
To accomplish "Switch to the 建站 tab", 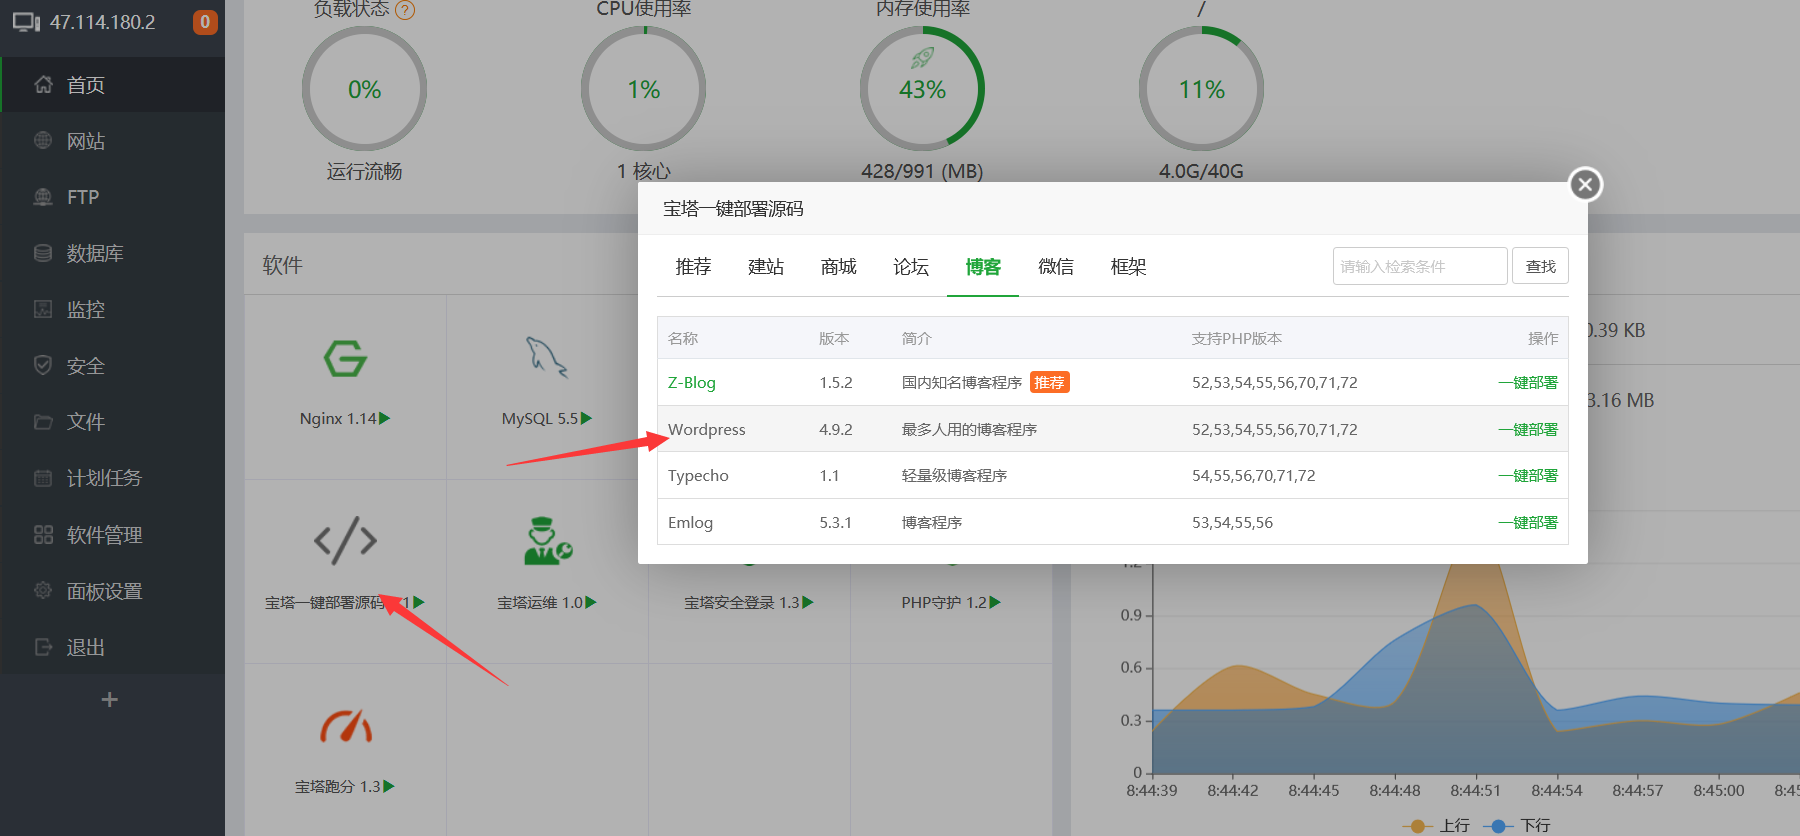I will click(x=766, y=266).
